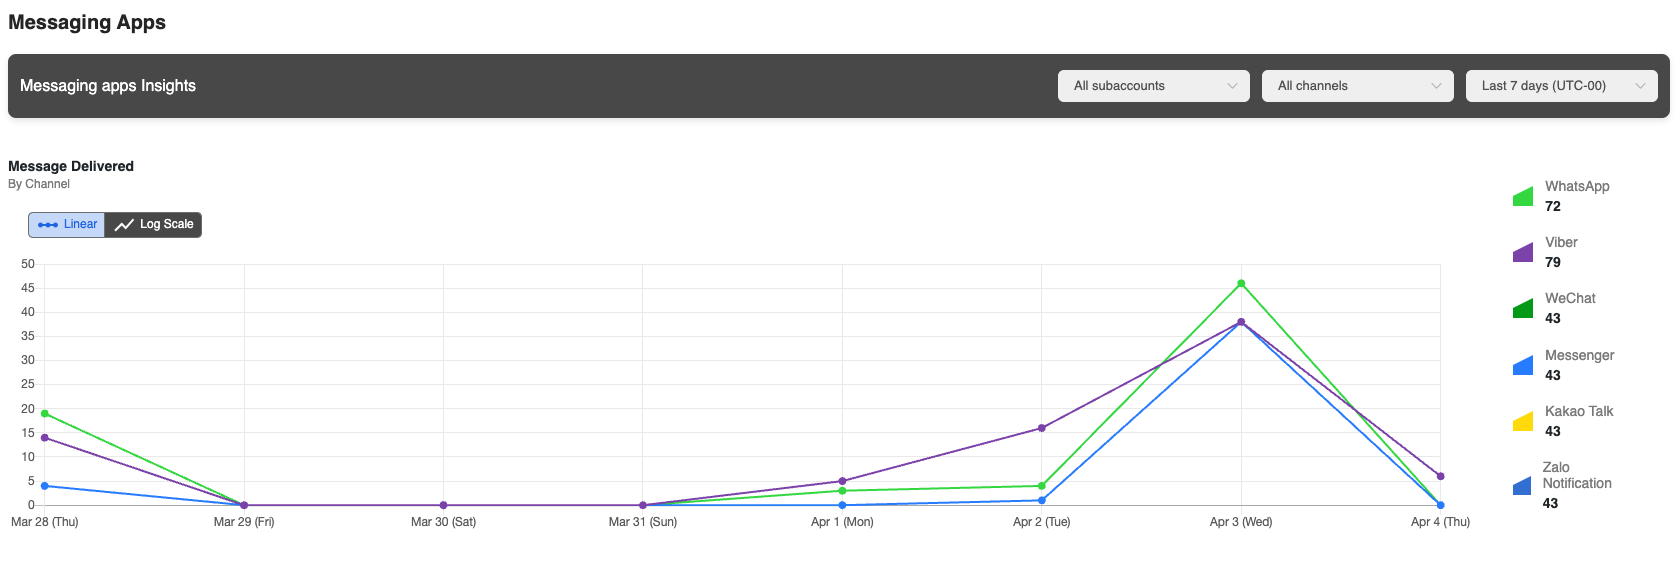Click Viber data point on Apr 1

(842, 481)
